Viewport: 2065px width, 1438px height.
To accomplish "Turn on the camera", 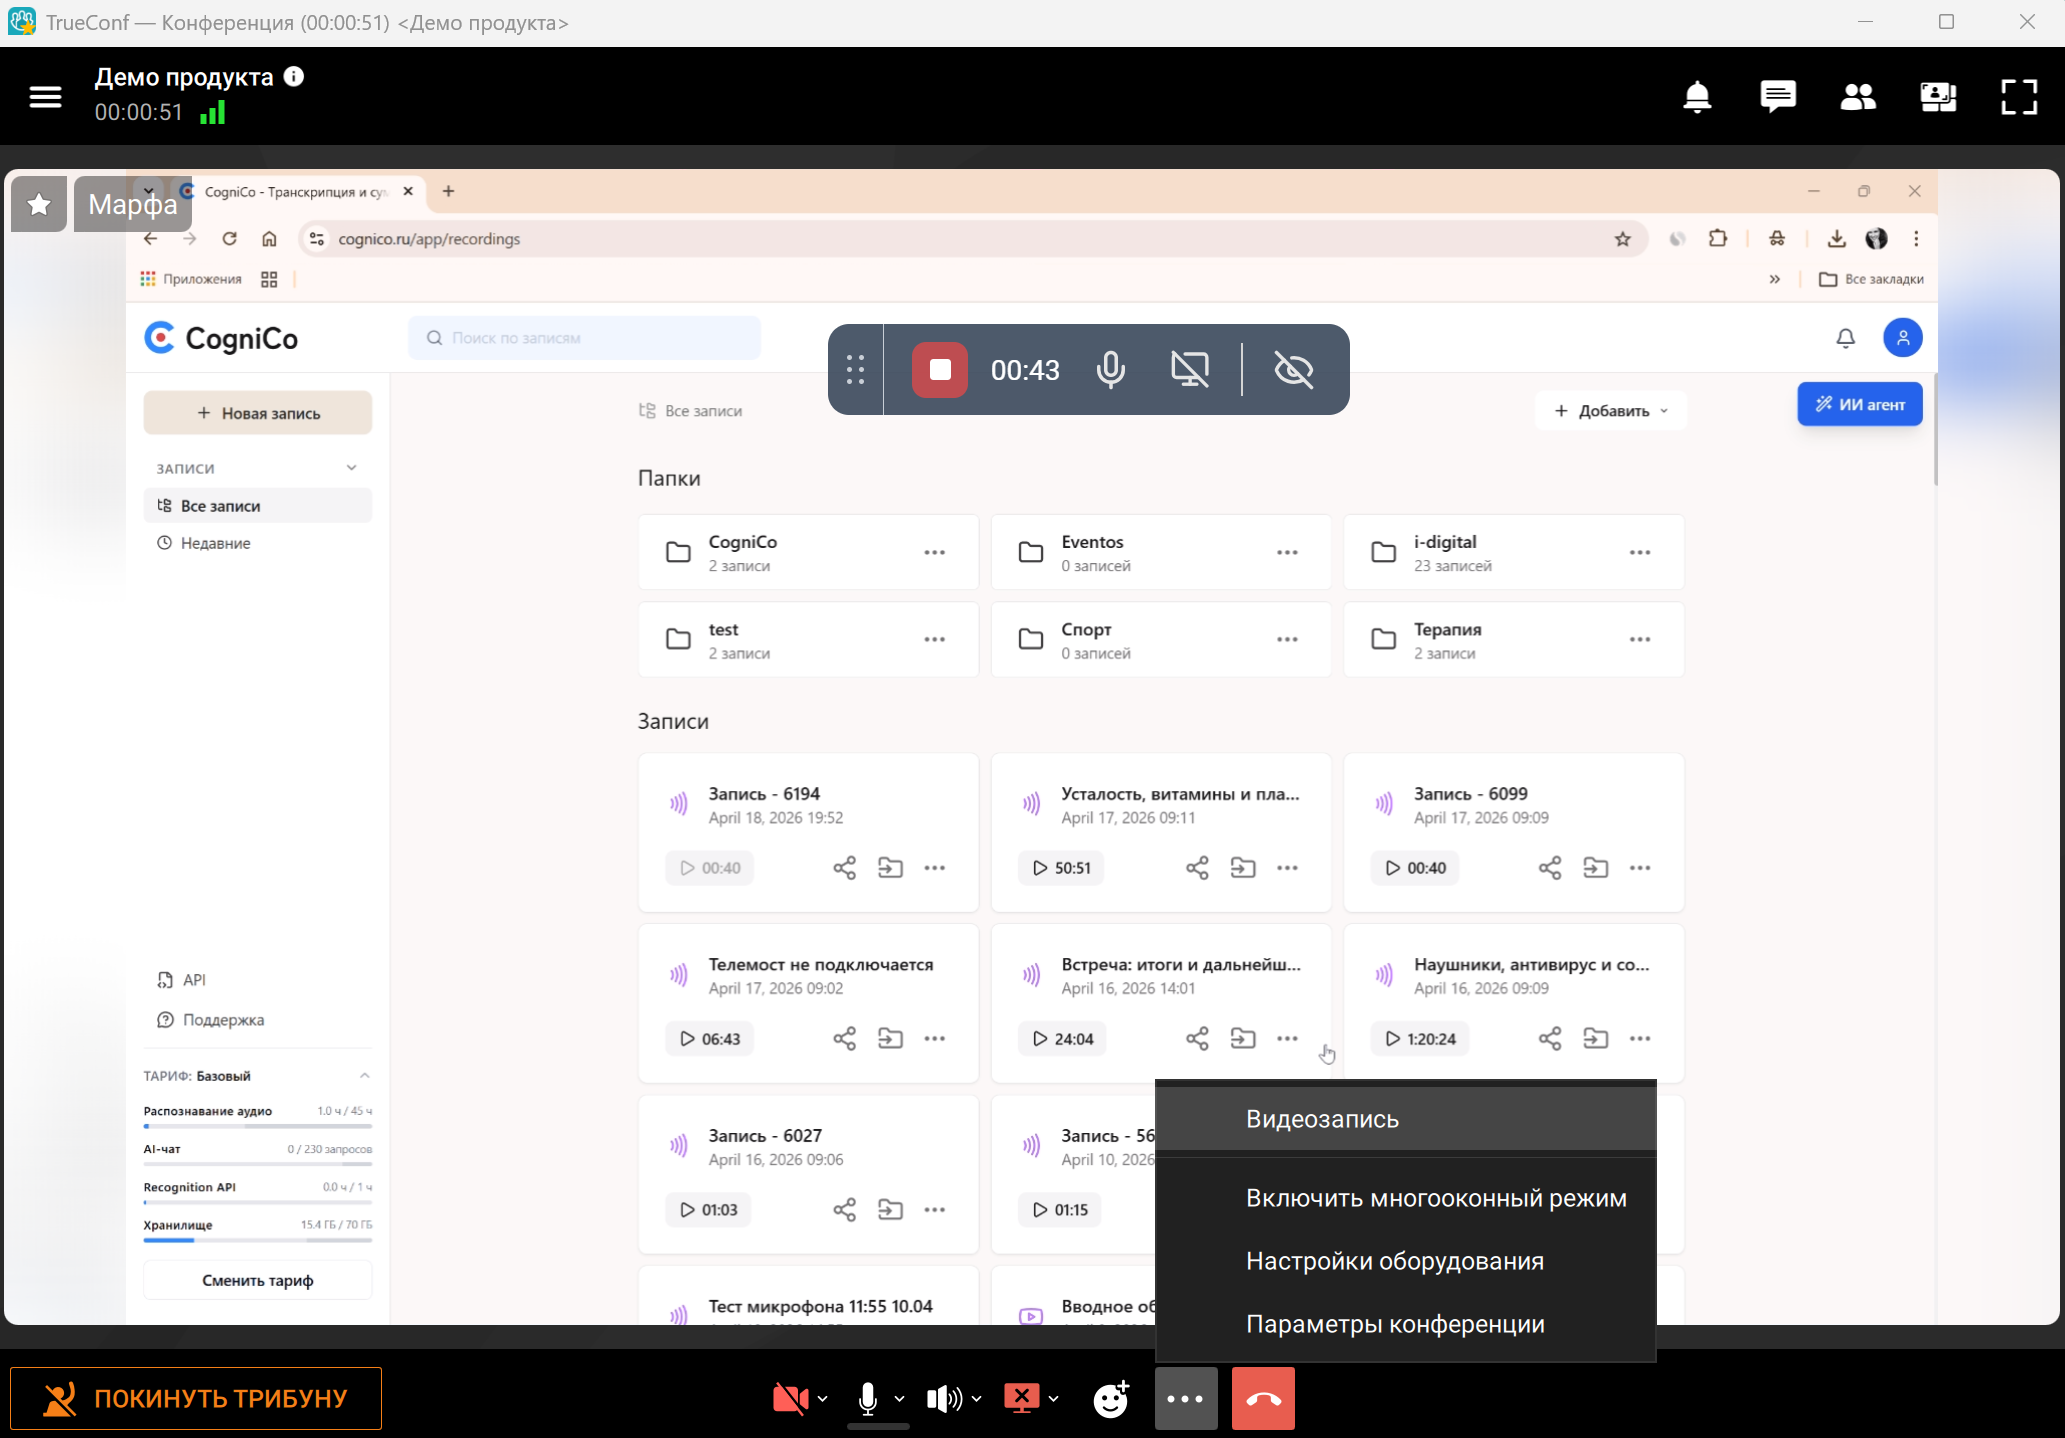I will tap(790, 1398).
